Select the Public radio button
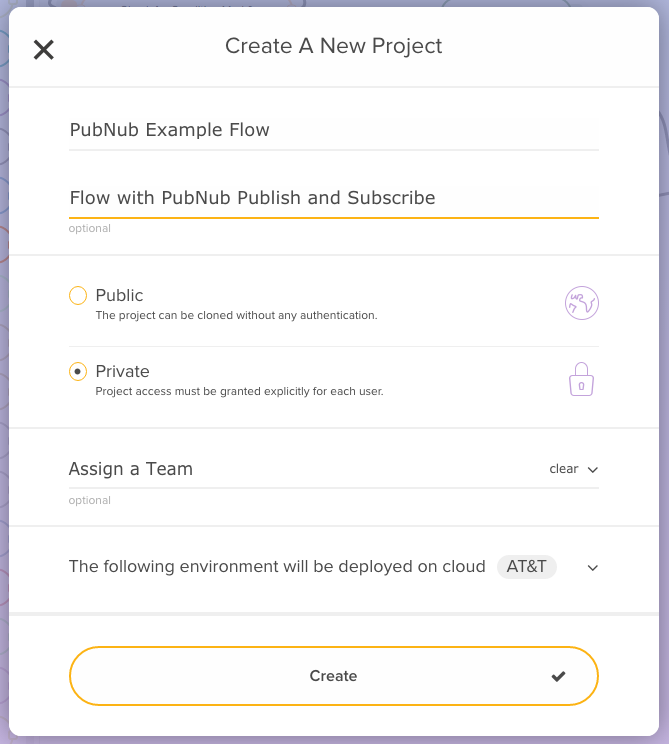The image size is (669, 744). [78, 295]
